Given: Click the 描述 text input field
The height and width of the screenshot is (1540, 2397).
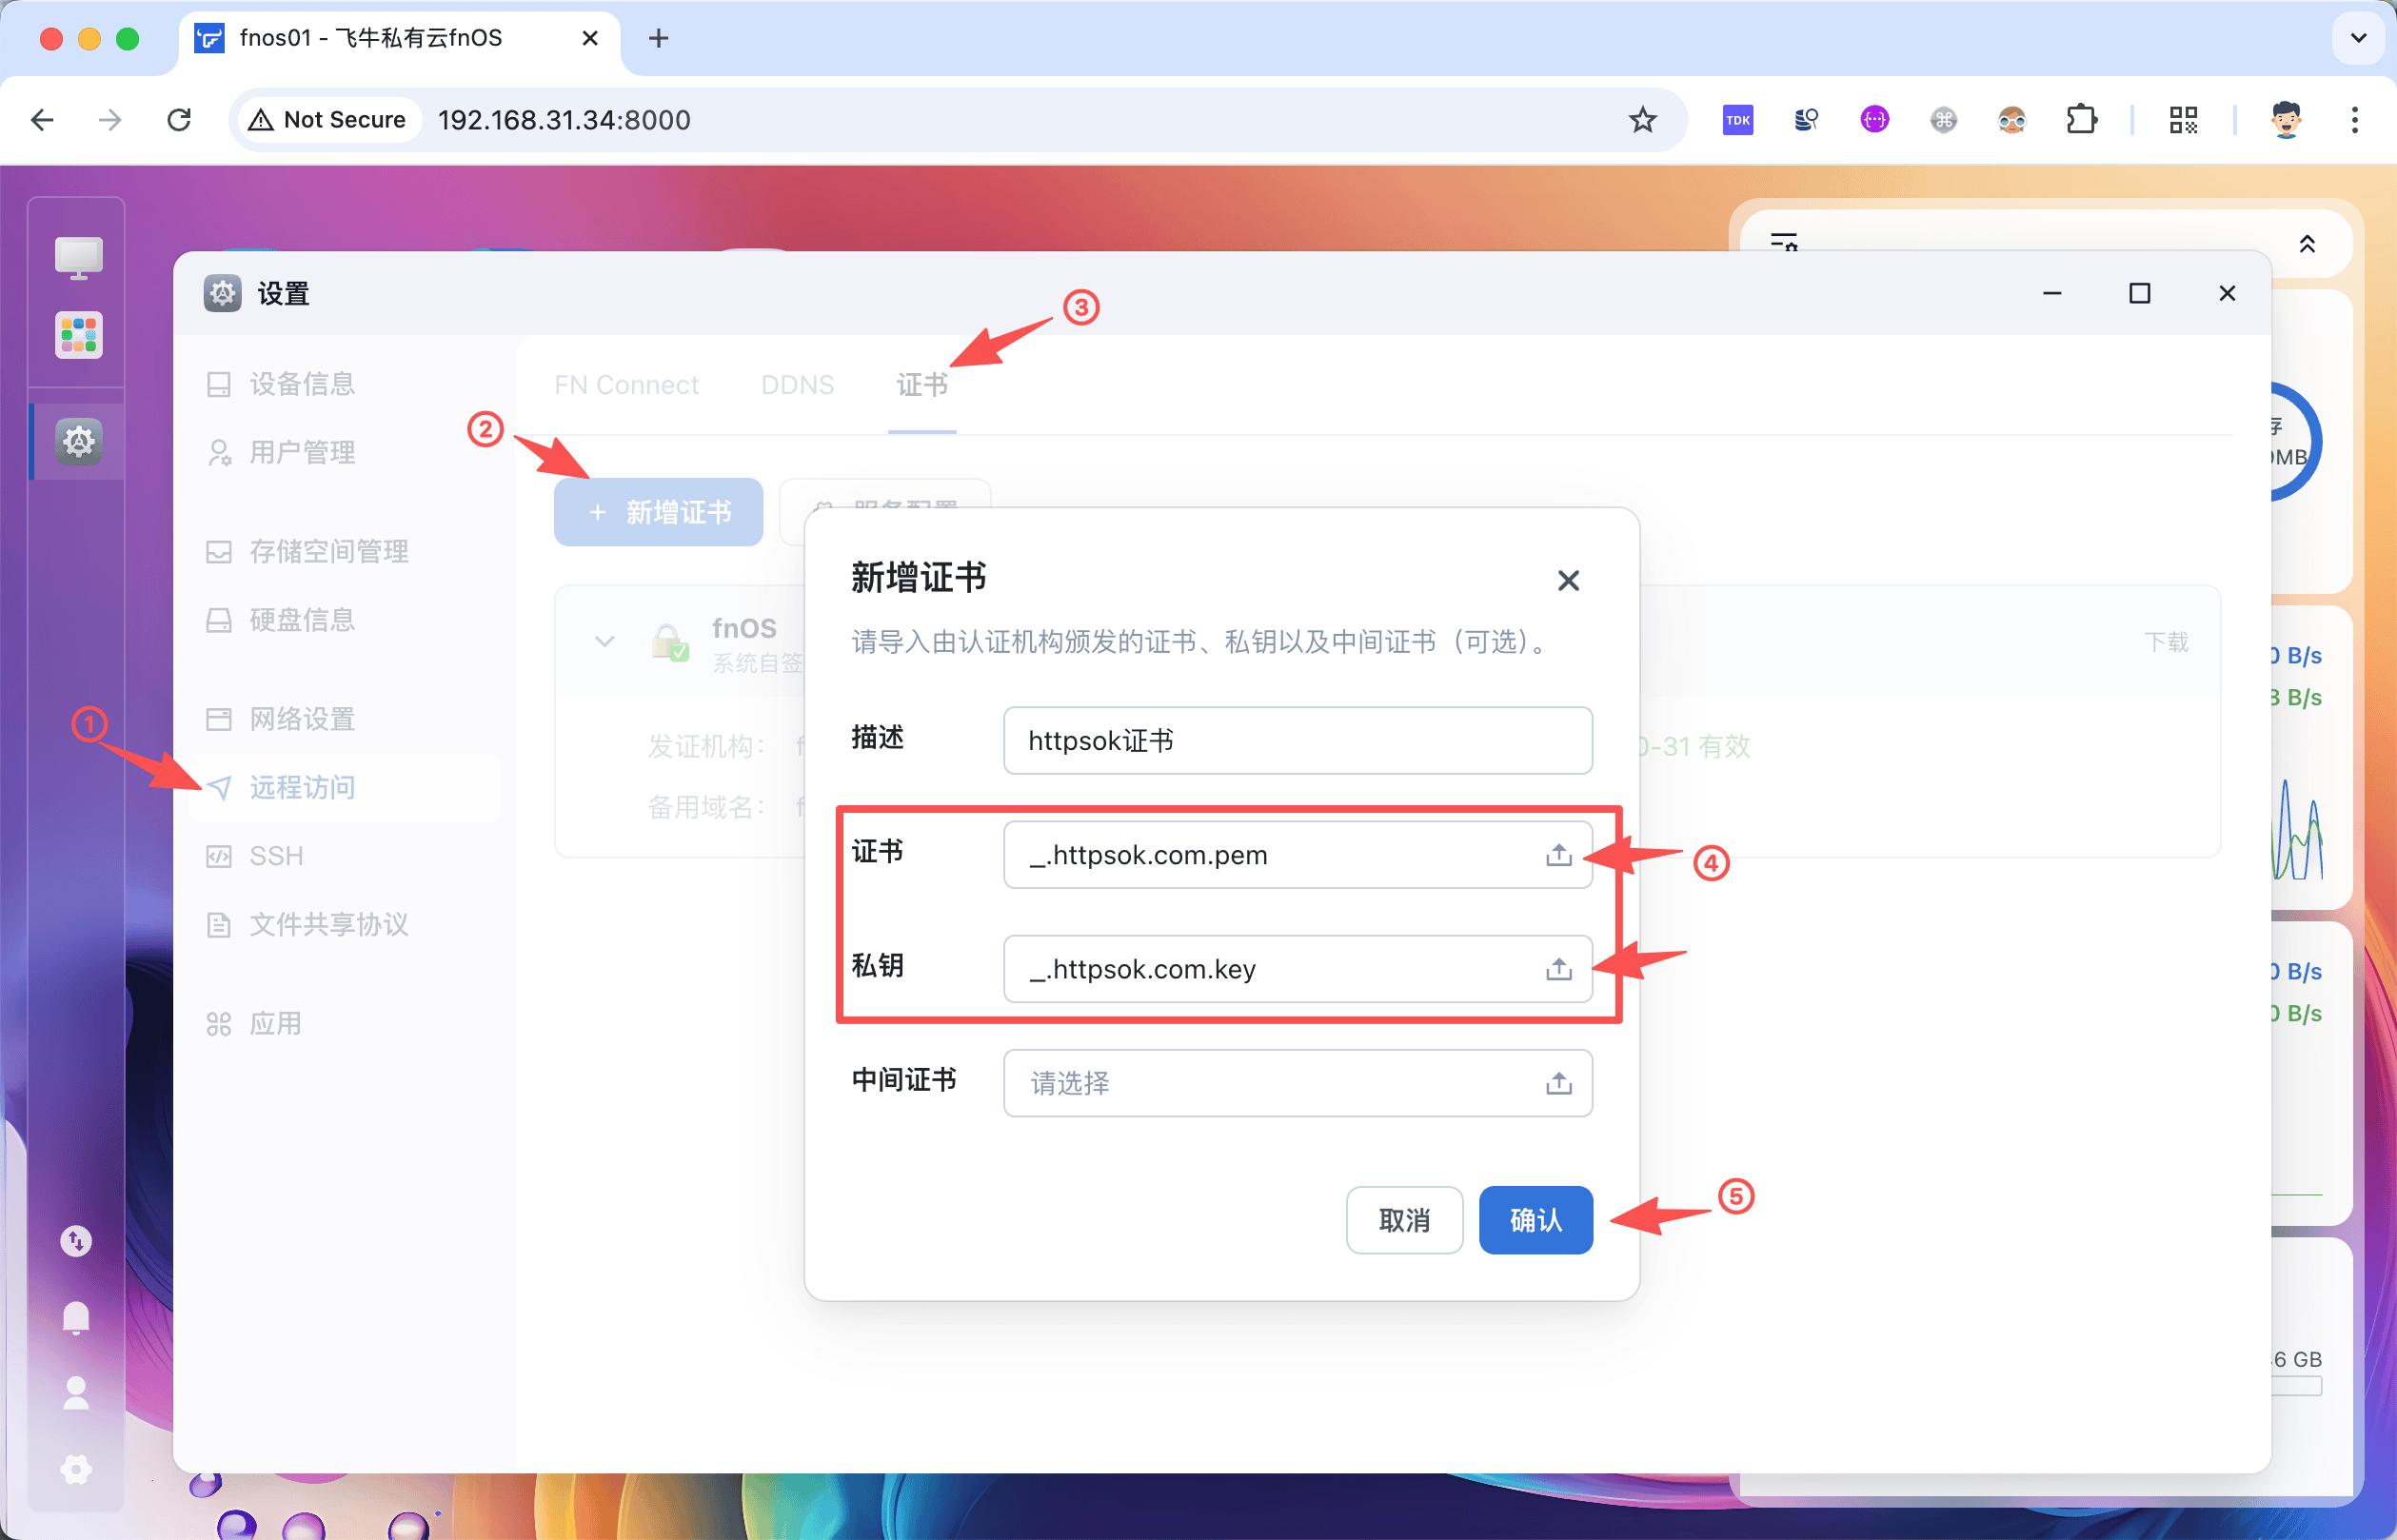Looking at the screenshot, I should click(1297, 741).
